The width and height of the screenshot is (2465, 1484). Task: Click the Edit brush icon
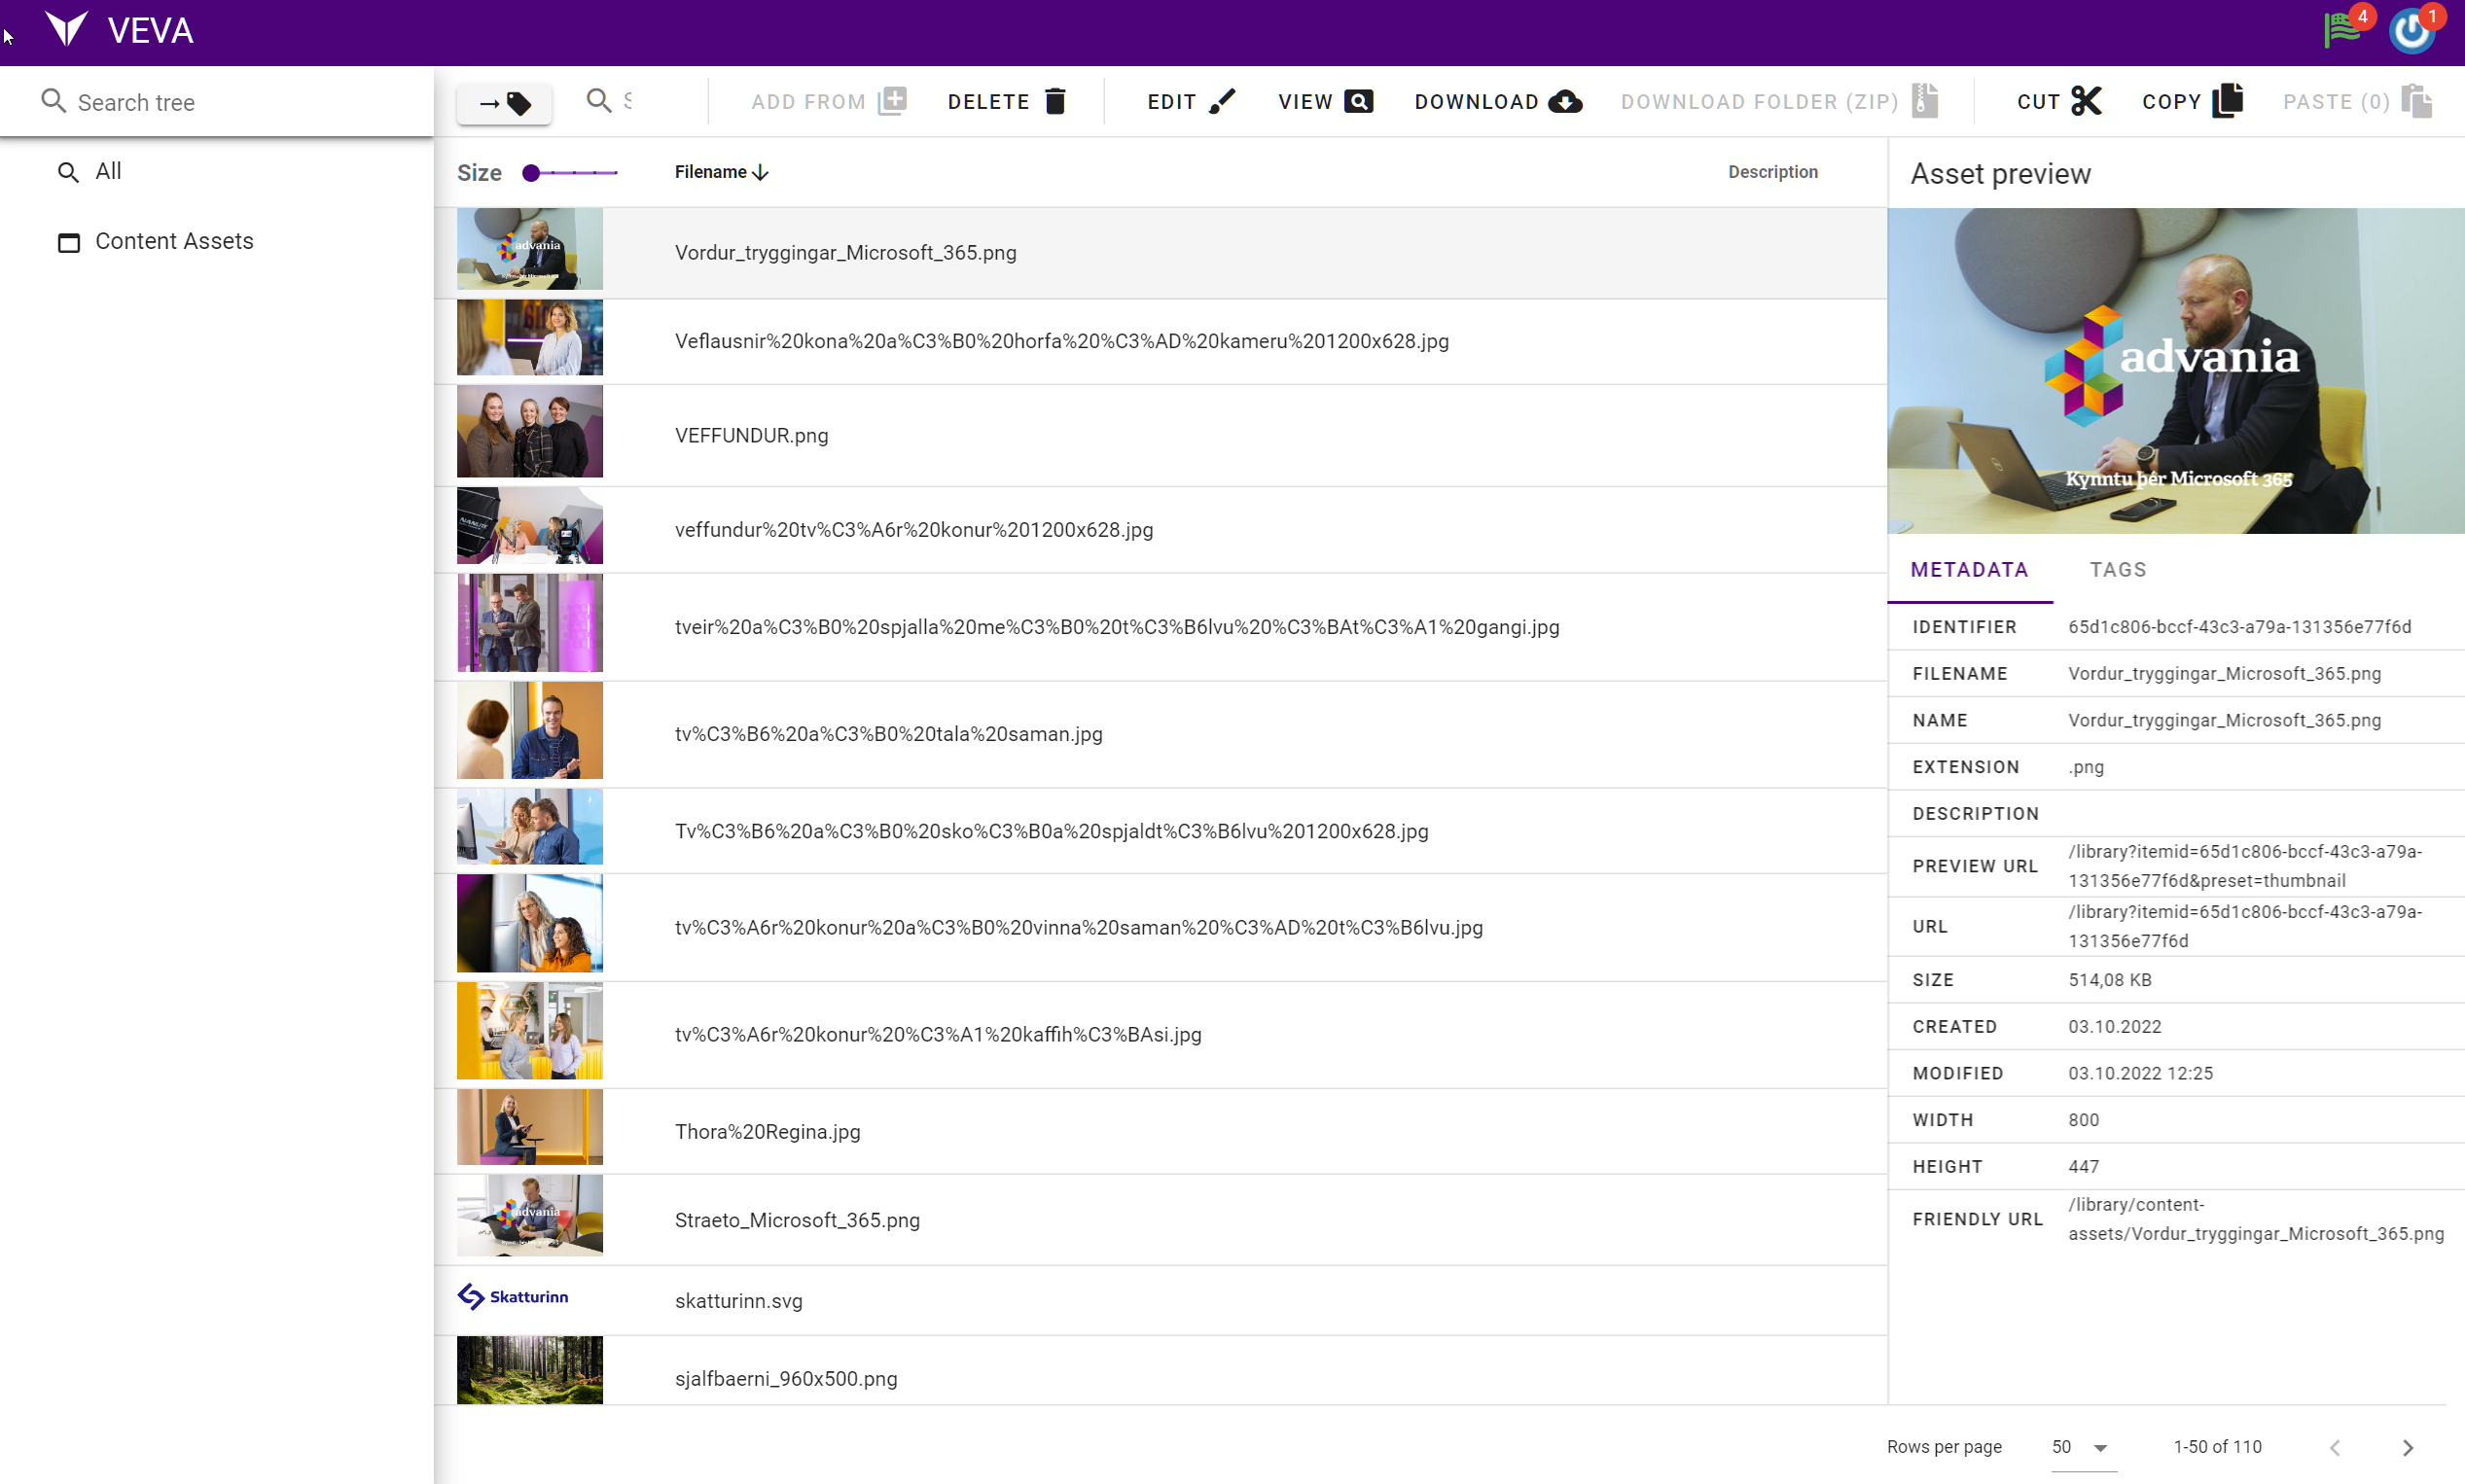(x=1221, y=101)
